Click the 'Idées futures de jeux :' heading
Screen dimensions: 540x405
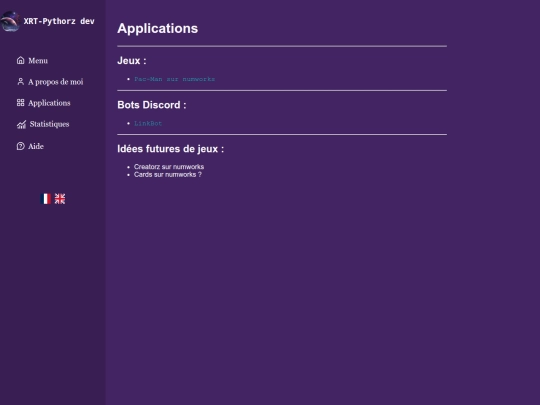coord(170,149)
